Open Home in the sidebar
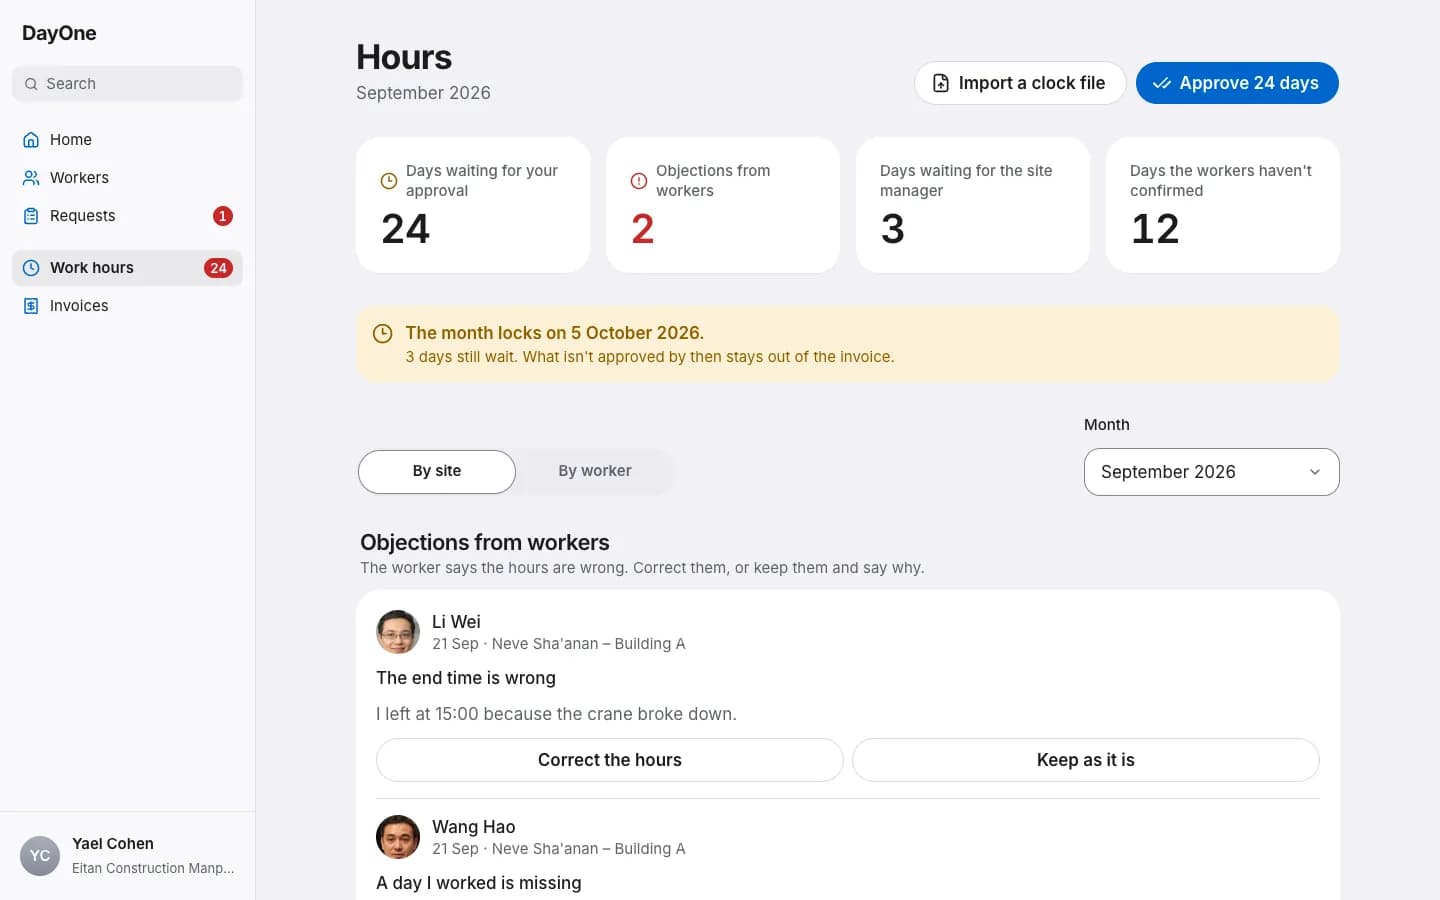1440x900 pixels. (x=127, y=140)
